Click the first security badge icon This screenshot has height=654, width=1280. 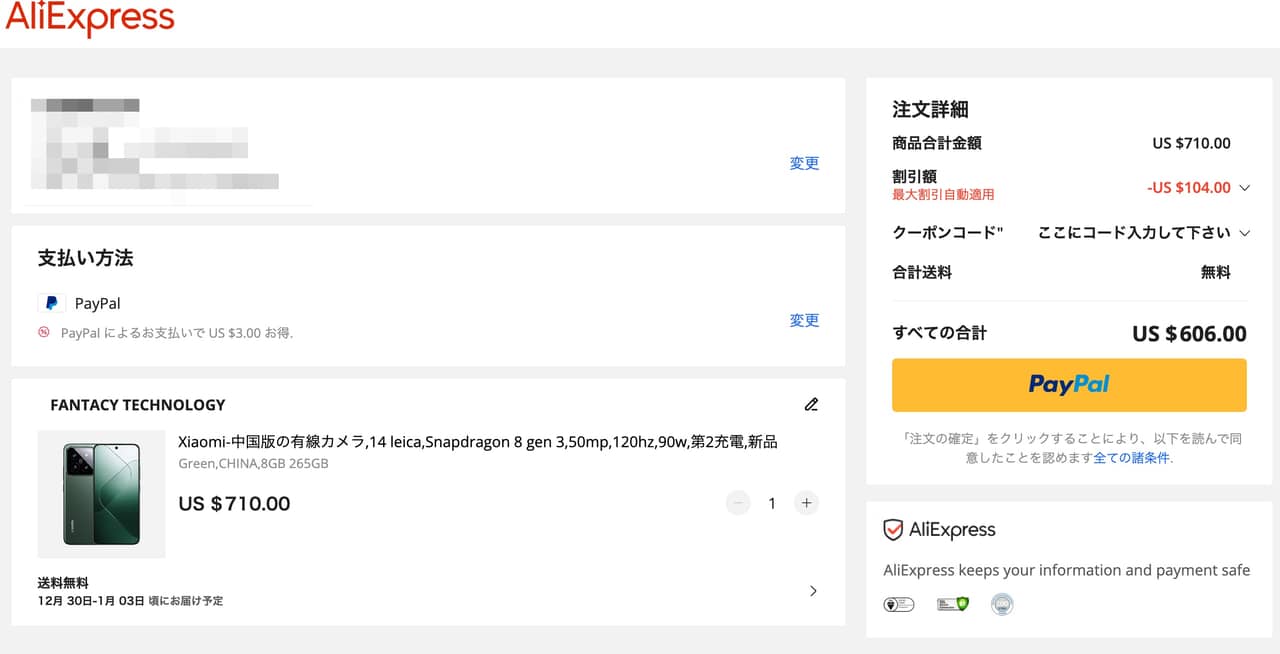(x=899, y=604)
